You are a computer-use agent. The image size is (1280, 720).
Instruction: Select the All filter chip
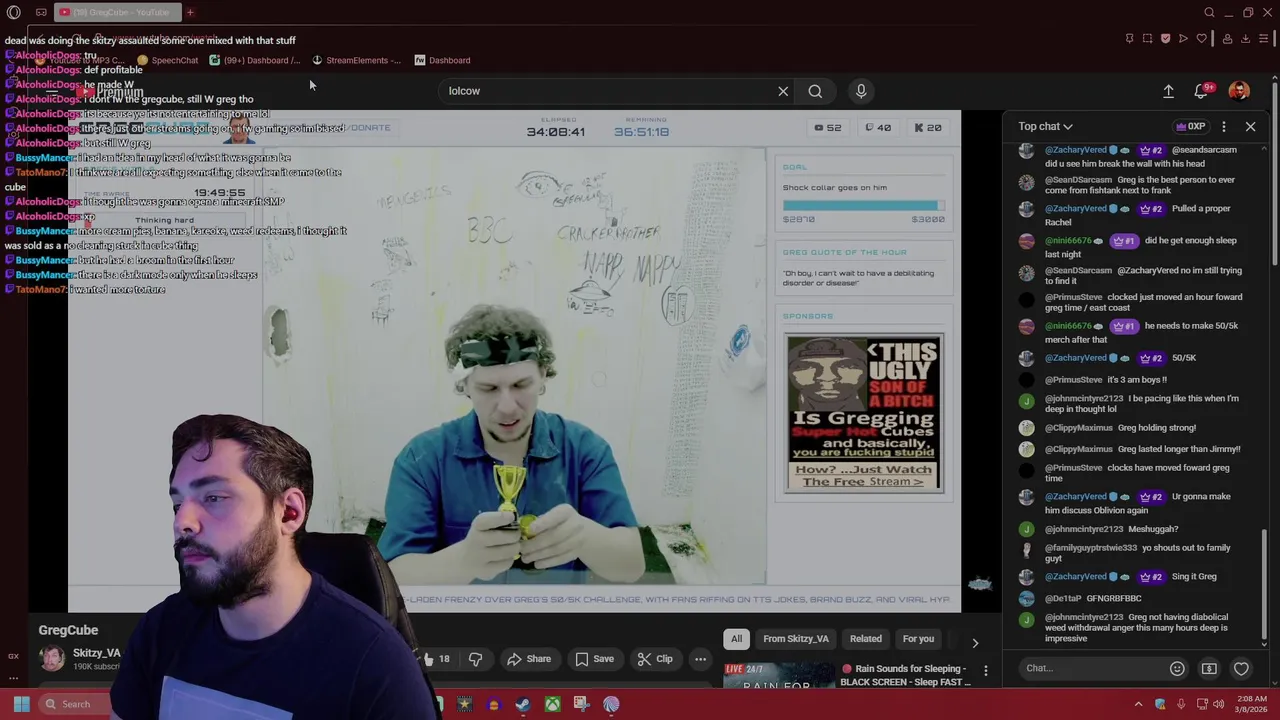point(736,639)
